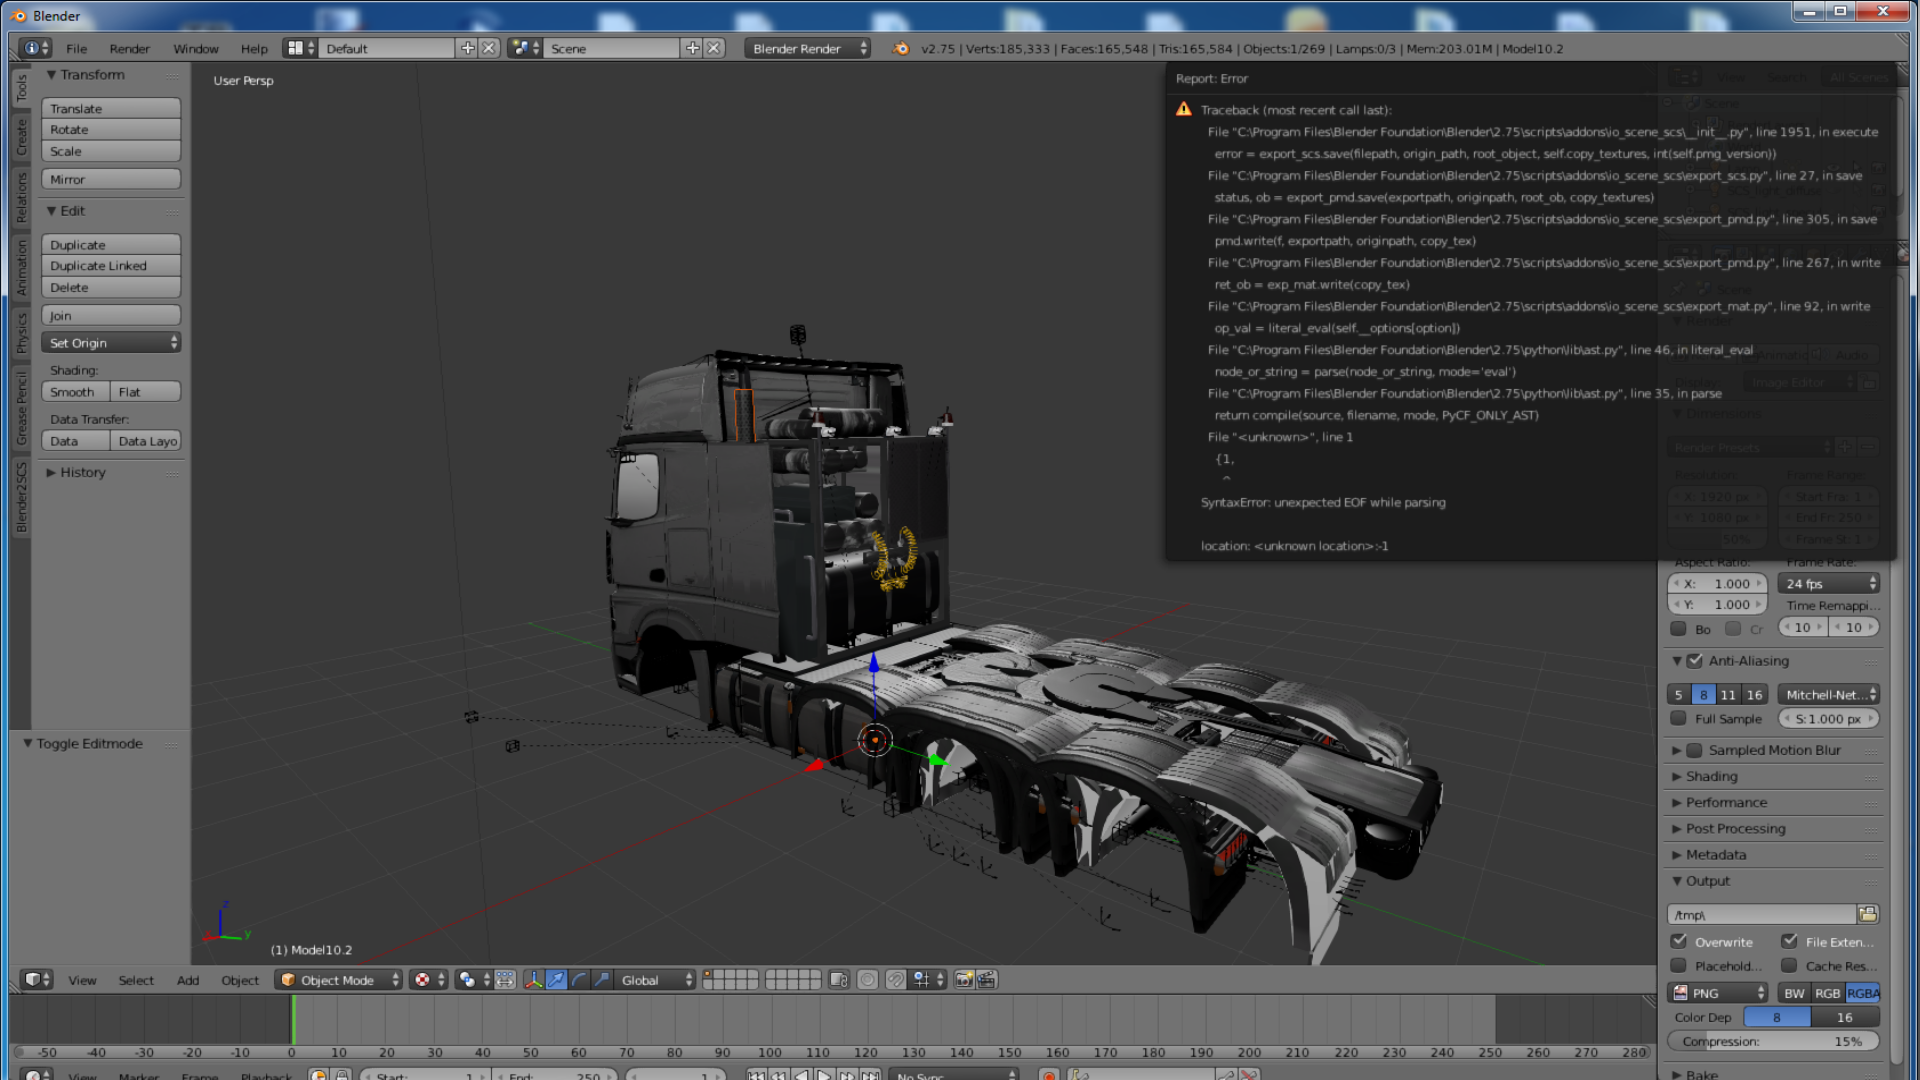Viewport: 1920px width, 1080px height.
Task: Uncheck the Overwrite checkbox
Action: click(x=1679, y=941)
